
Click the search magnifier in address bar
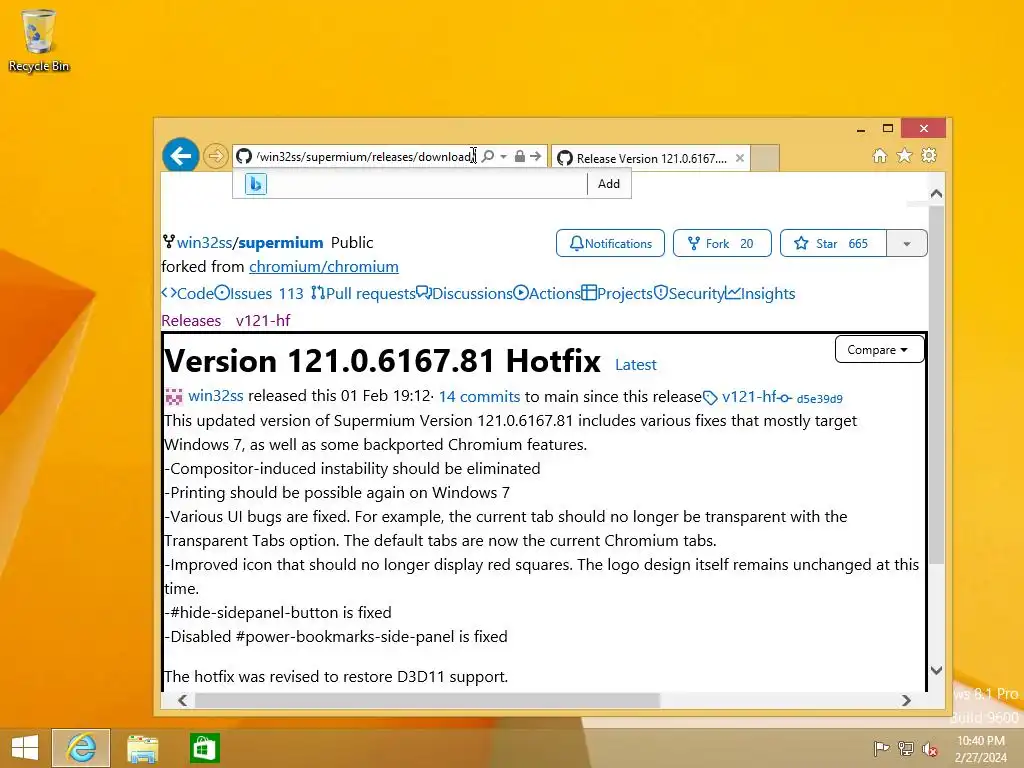[x=488, y=157]
